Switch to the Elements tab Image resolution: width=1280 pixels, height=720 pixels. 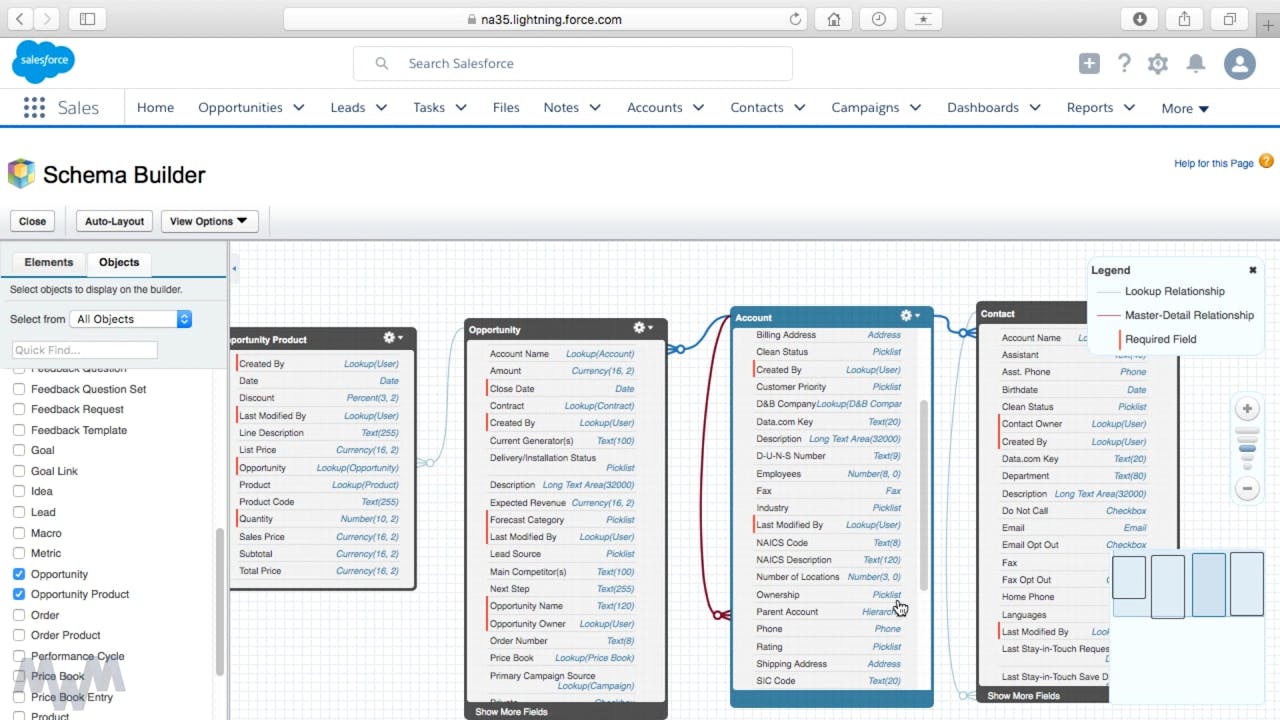pos(49,262)
